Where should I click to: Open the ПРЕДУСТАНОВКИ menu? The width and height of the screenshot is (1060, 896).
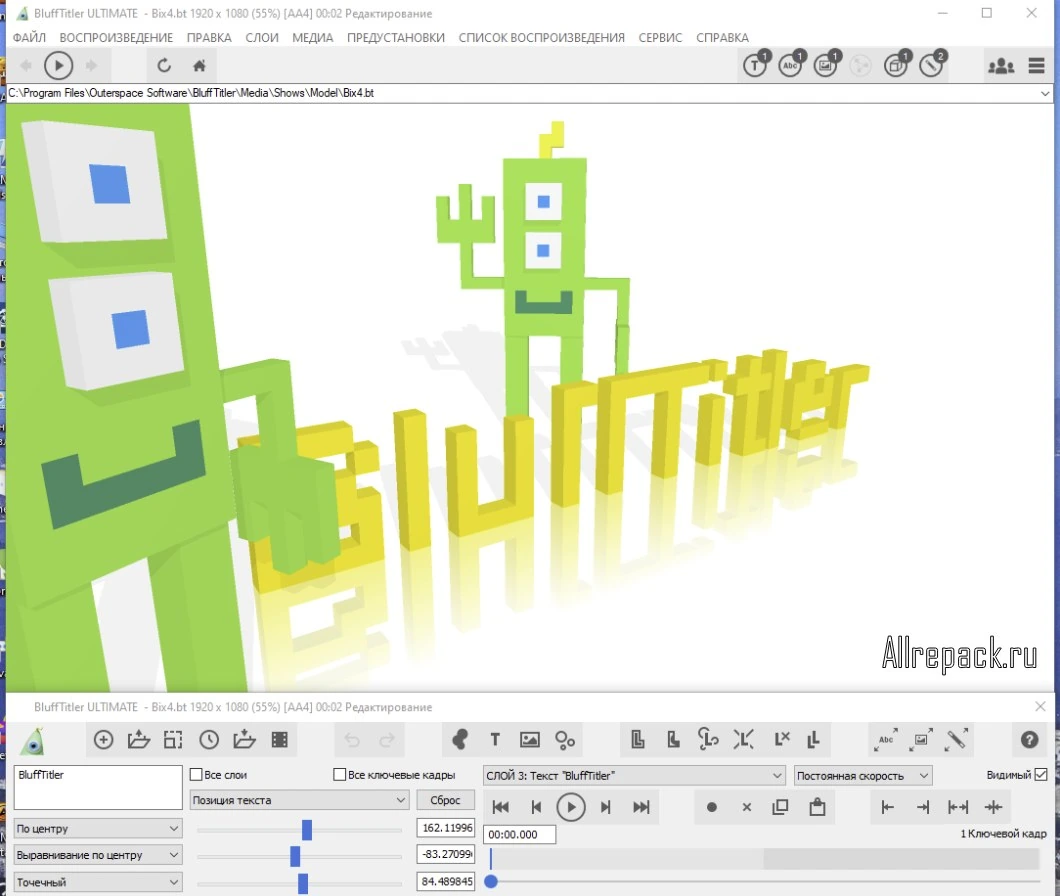tap(395, 37)
